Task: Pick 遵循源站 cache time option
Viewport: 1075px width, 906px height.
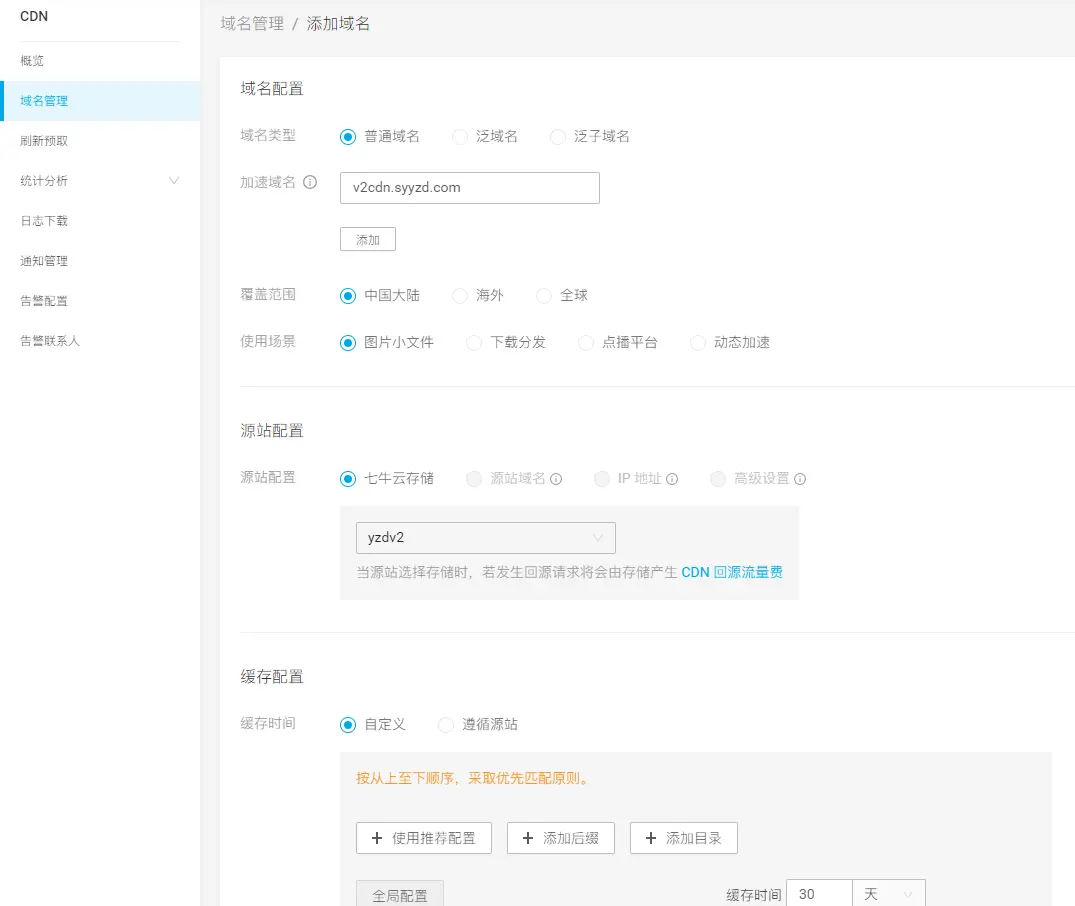Action: coord(446,725)
